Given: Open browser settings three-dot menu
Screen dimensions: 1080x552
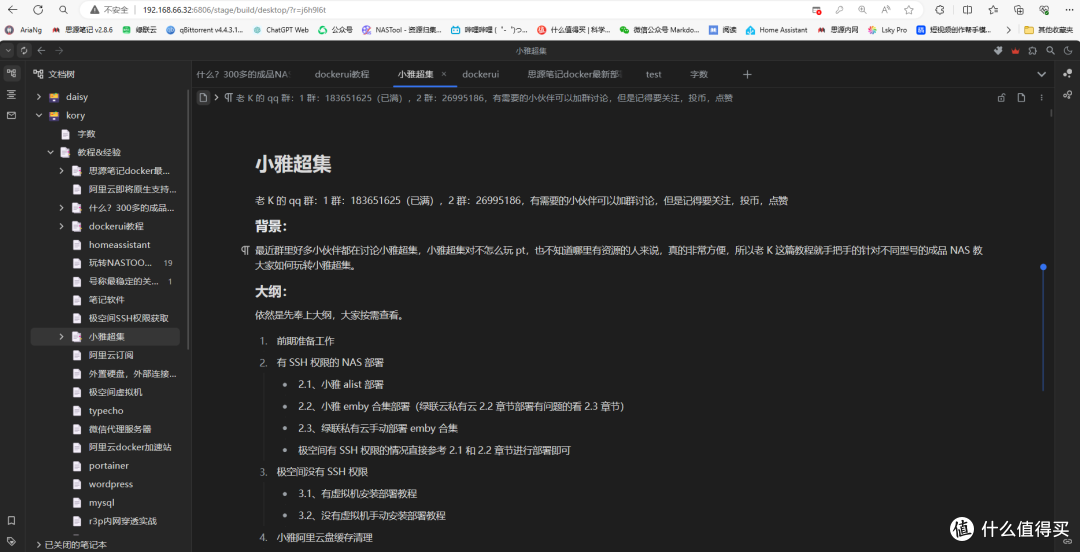Looking at the screenshot, I should (1068, 10).
